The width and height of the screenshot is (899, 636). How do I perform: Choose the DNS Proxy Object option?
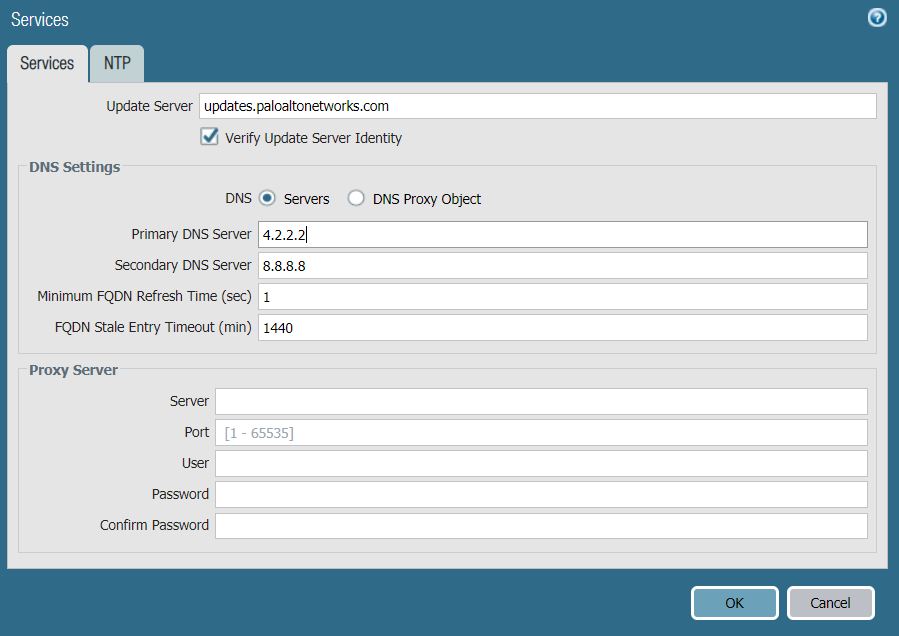[355, 198]
